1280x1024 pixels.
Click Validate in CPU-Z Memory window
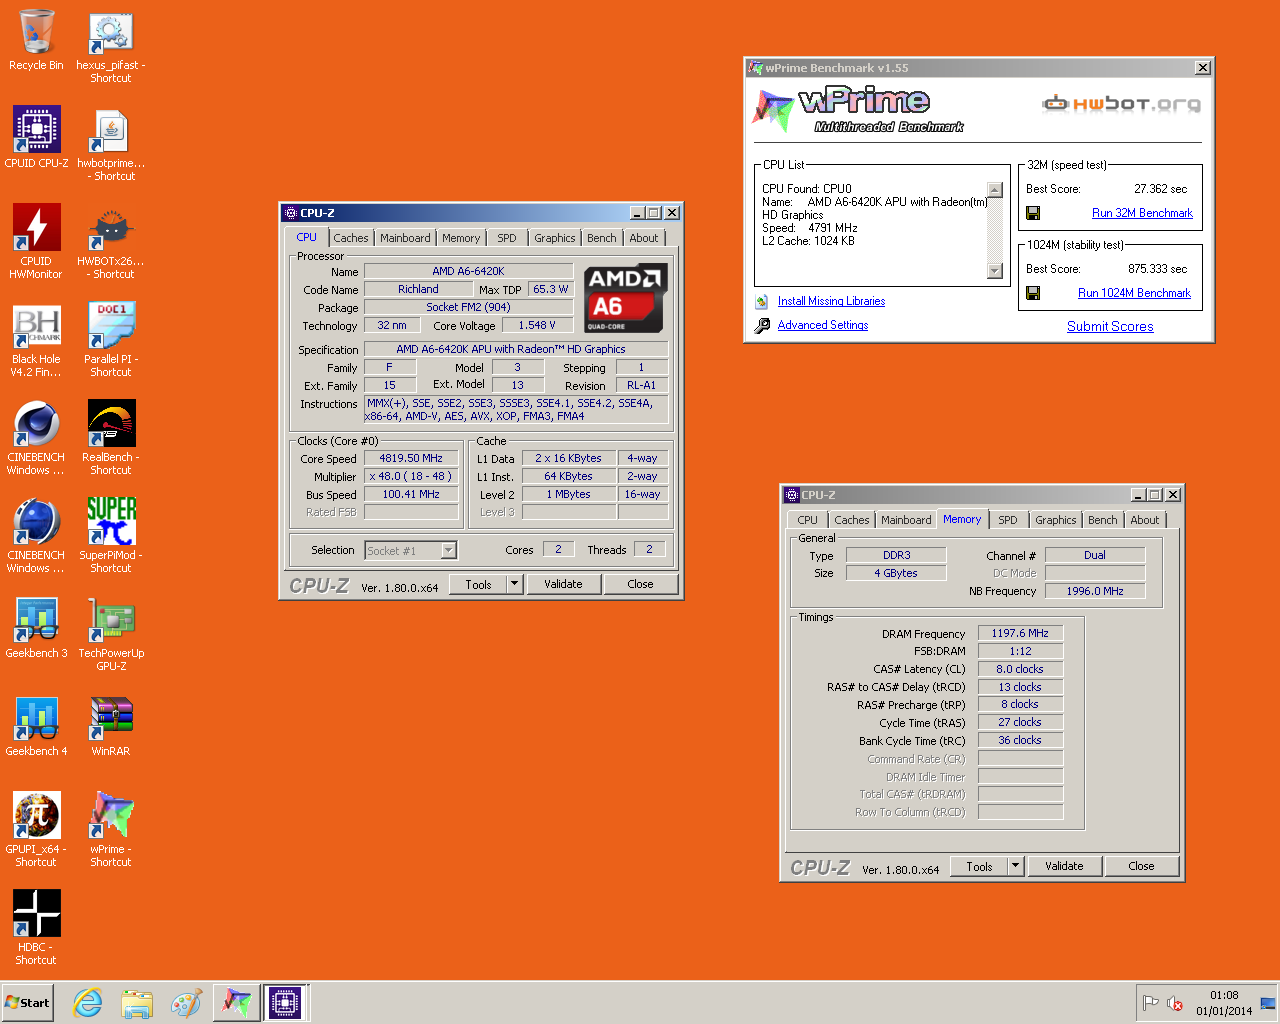point(1064,866)
